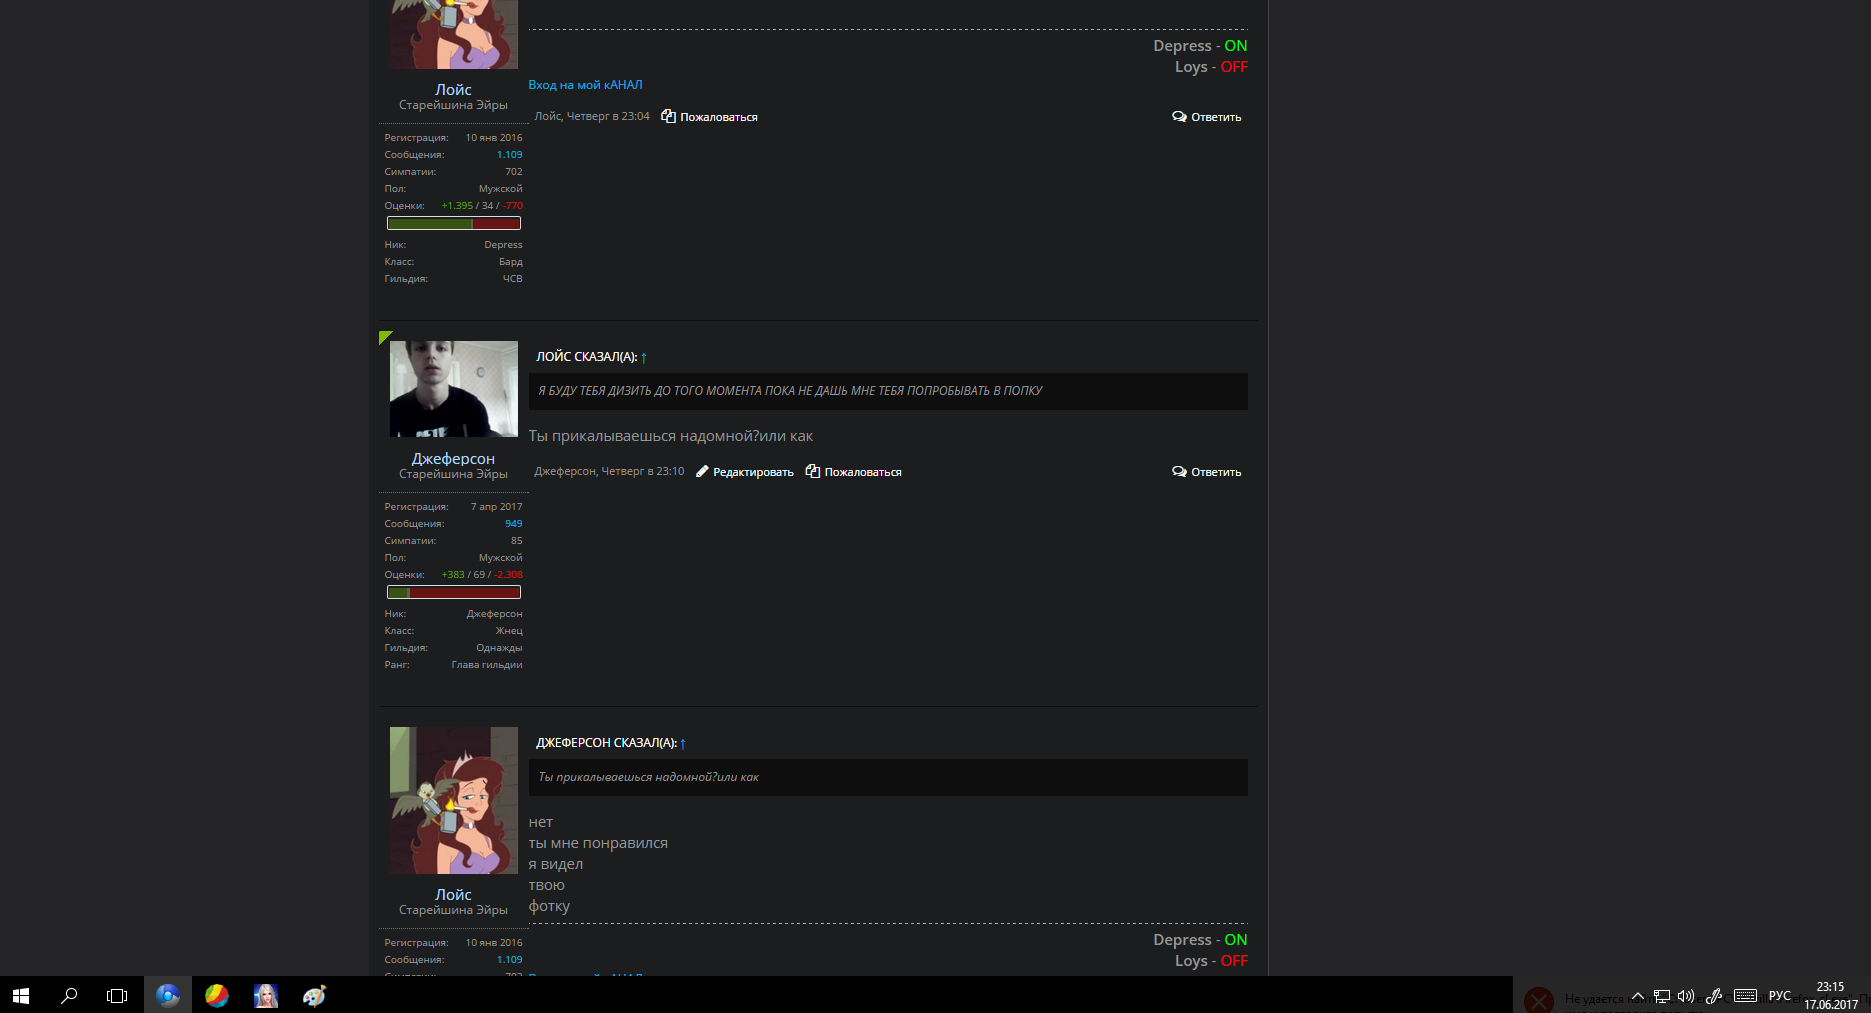This screenshot has height=1013, width=1871.
Task: Click quoted text Ты прикалываешься надомной
Action: click(x=648, y=777)
